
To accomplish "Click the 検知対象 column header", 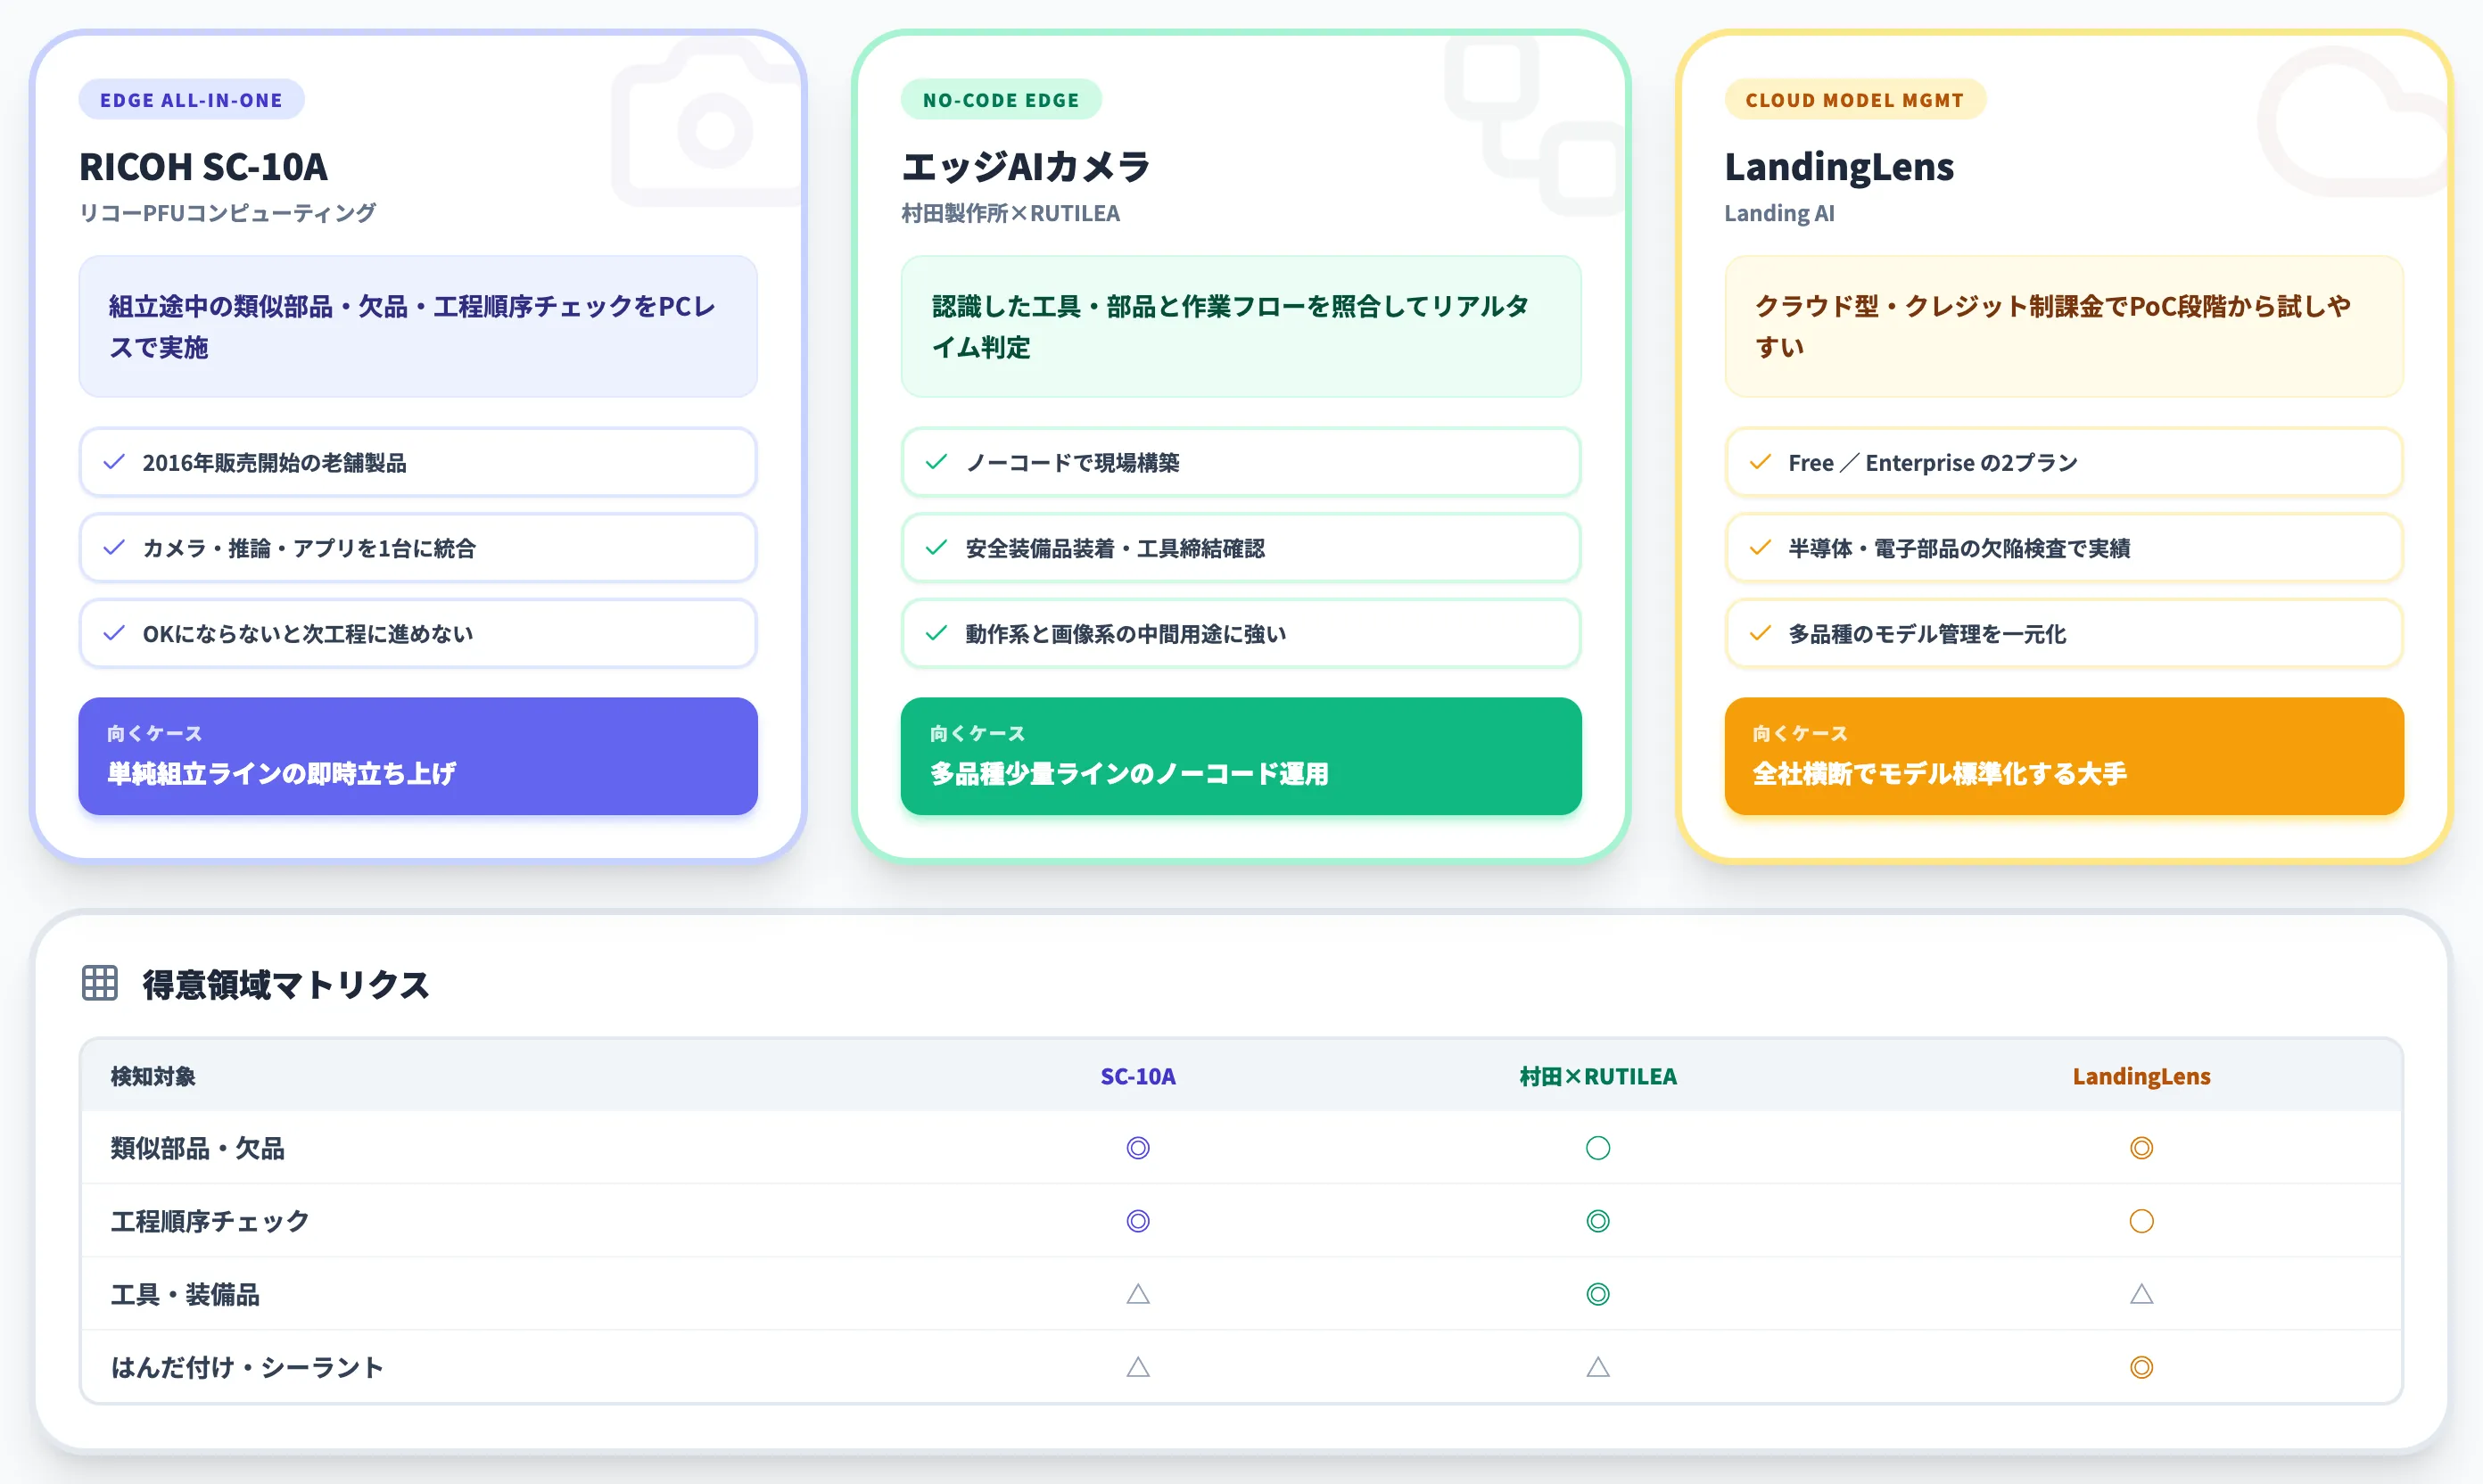I will (x=153, y=1076).
